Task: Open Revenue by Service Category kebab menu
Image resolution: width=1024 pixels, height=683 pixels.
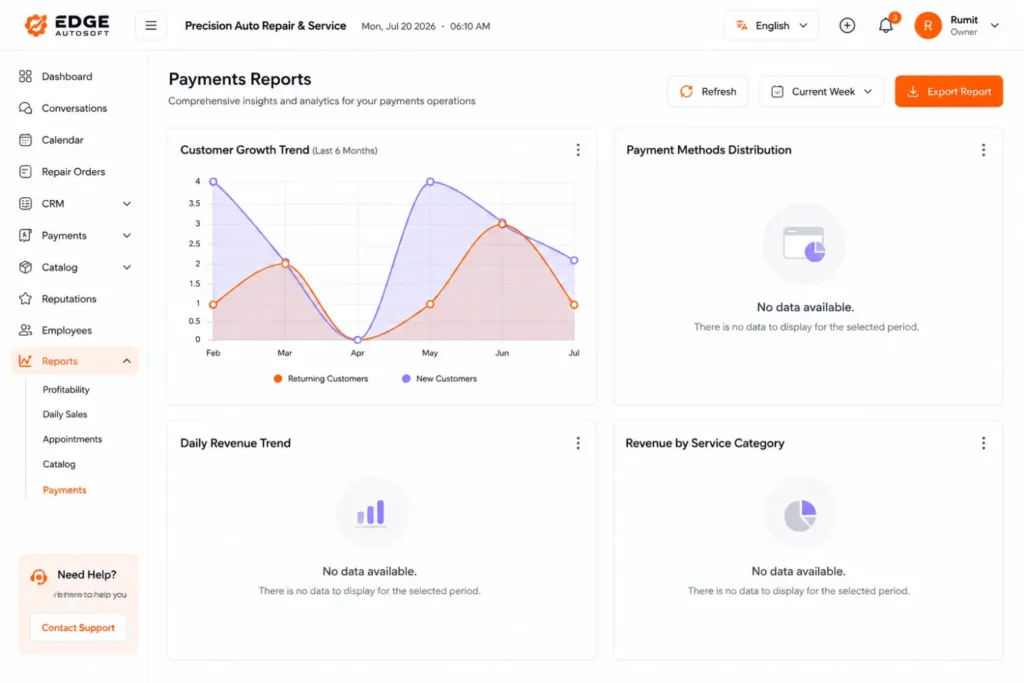Action: pyautogui.click(x=984, y=443)
